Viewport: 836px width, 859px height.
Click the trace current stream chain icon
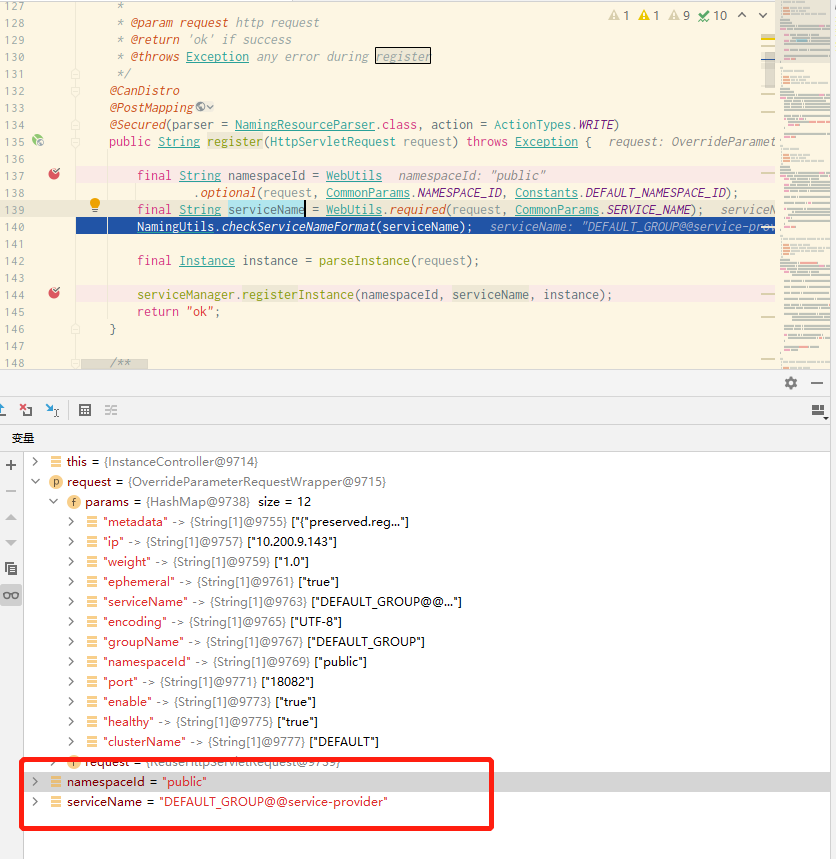pyautogui.click(x=111, y=410)
